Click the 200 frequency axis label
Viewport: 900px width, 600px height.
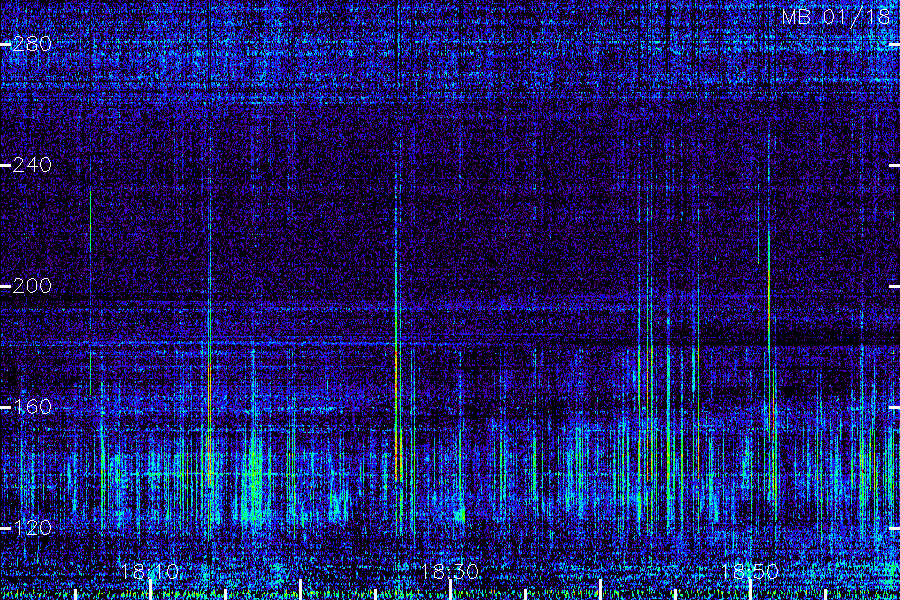(32, 286)
